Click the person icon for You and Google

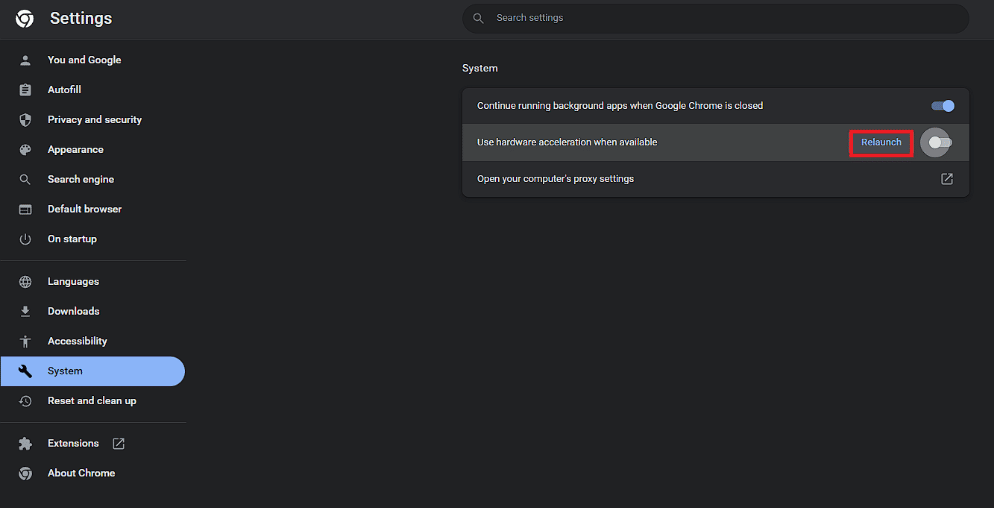(25, 60)
